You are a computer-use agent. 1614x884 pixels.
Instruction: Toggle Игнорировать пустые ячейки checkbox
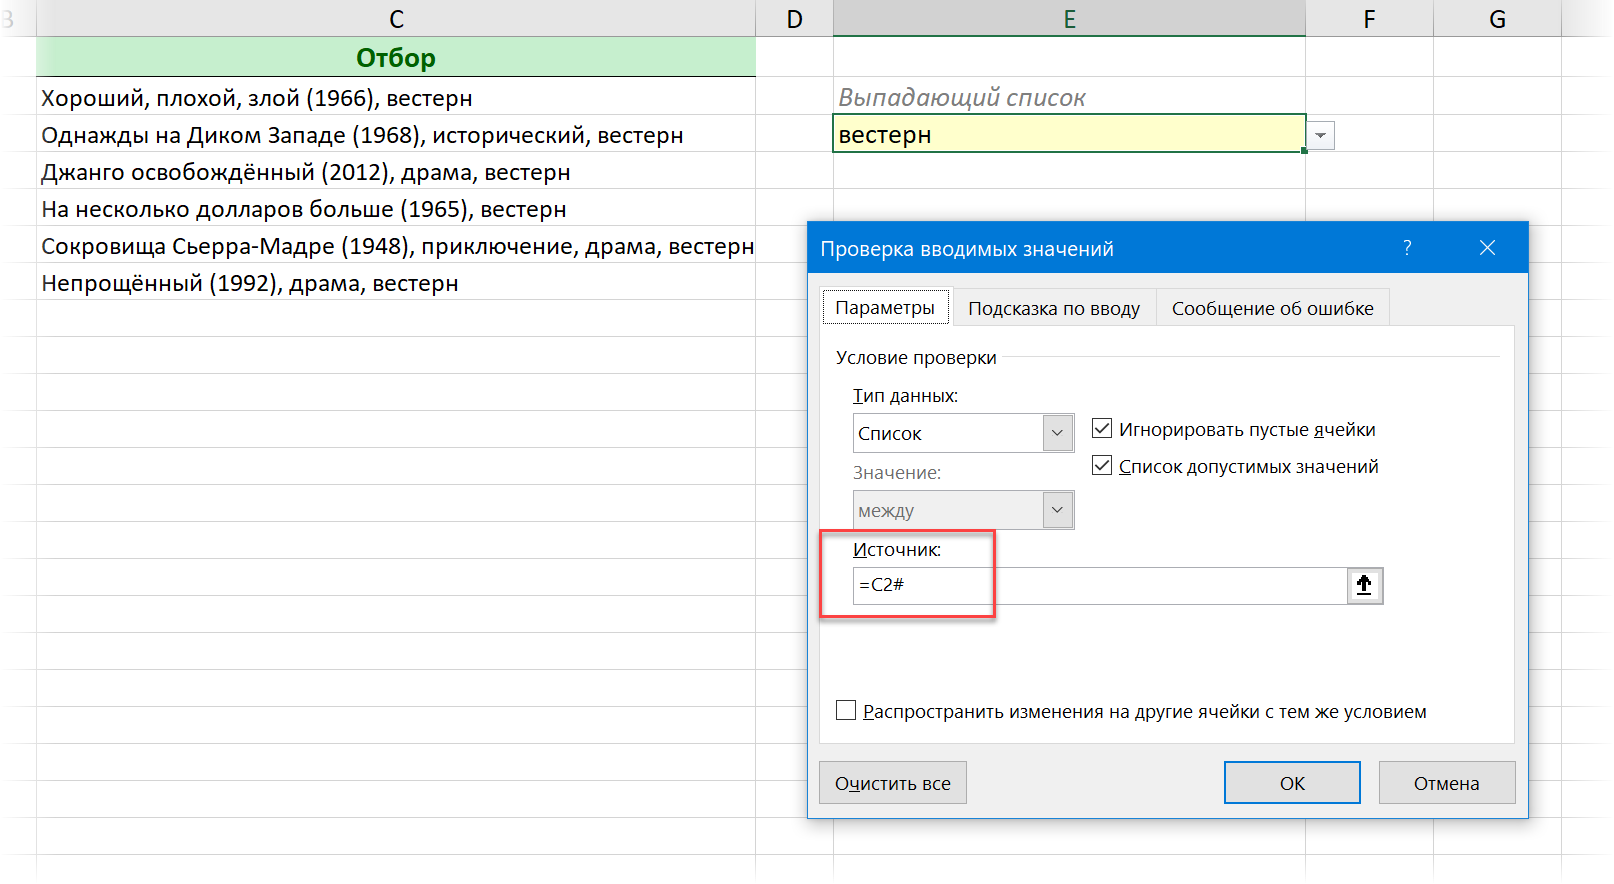click(1102, 429)
